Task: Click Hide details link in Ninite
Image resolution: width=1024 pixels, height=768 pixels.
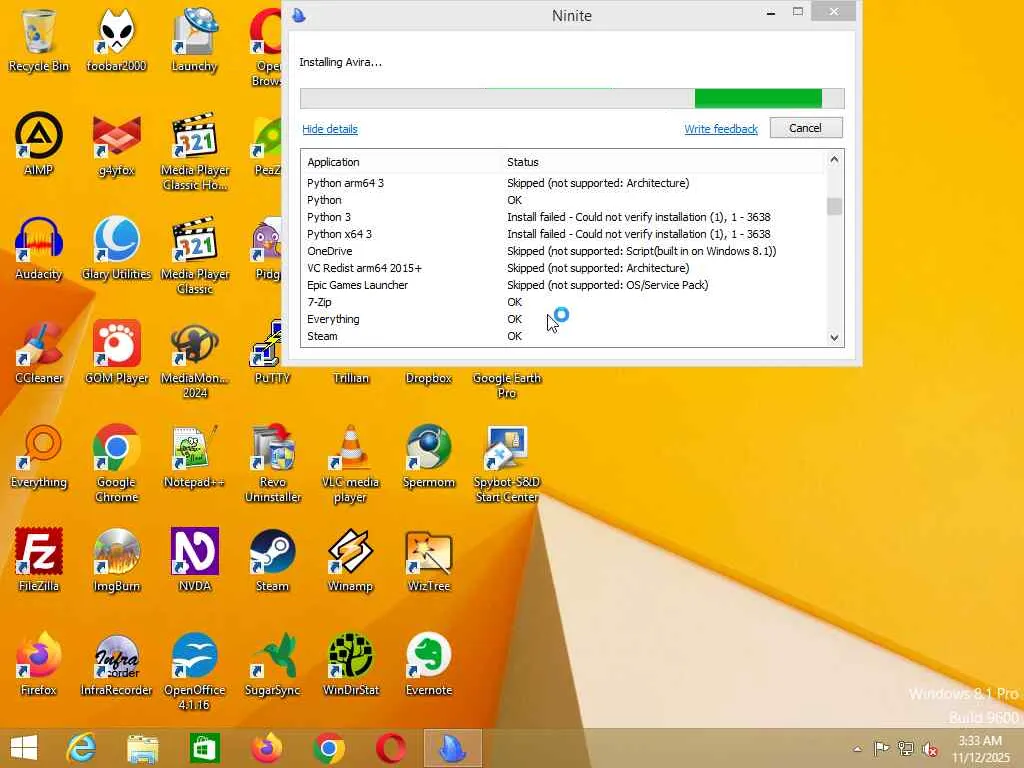Action: click(x=330, y=129)
